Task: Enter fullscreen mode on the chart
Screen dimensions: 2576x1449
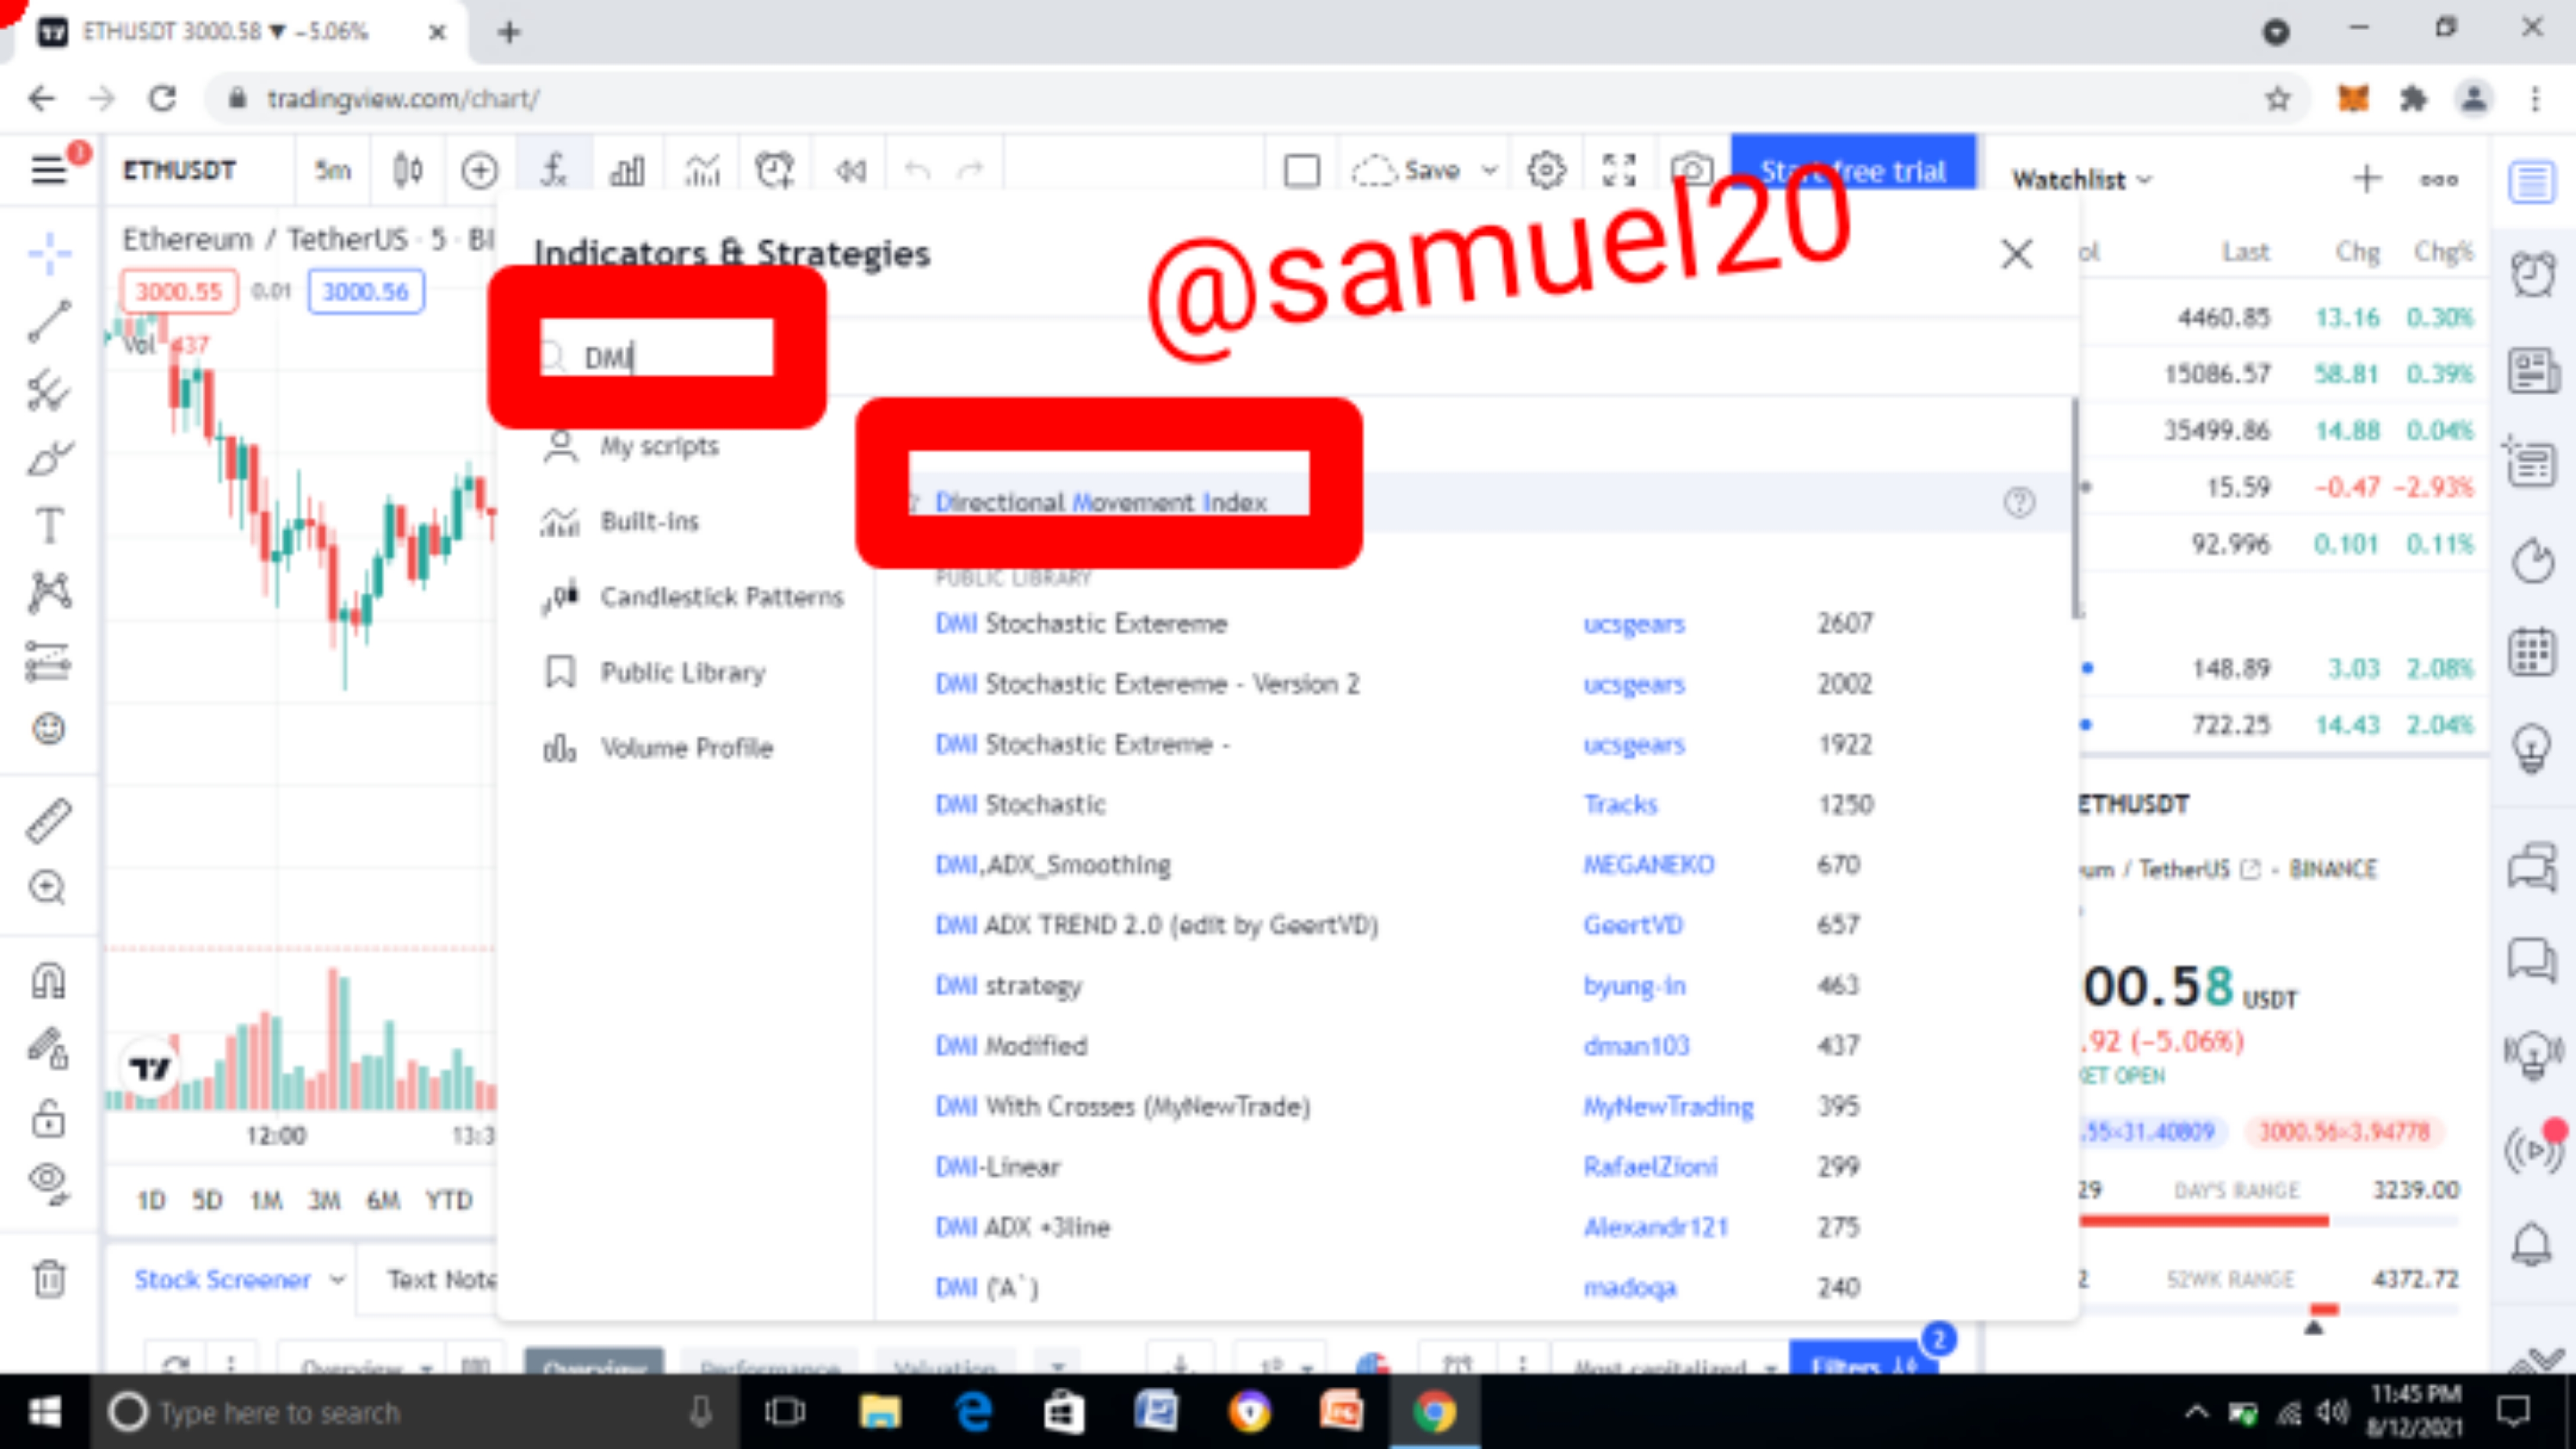Action: [x=1618, y=170]
